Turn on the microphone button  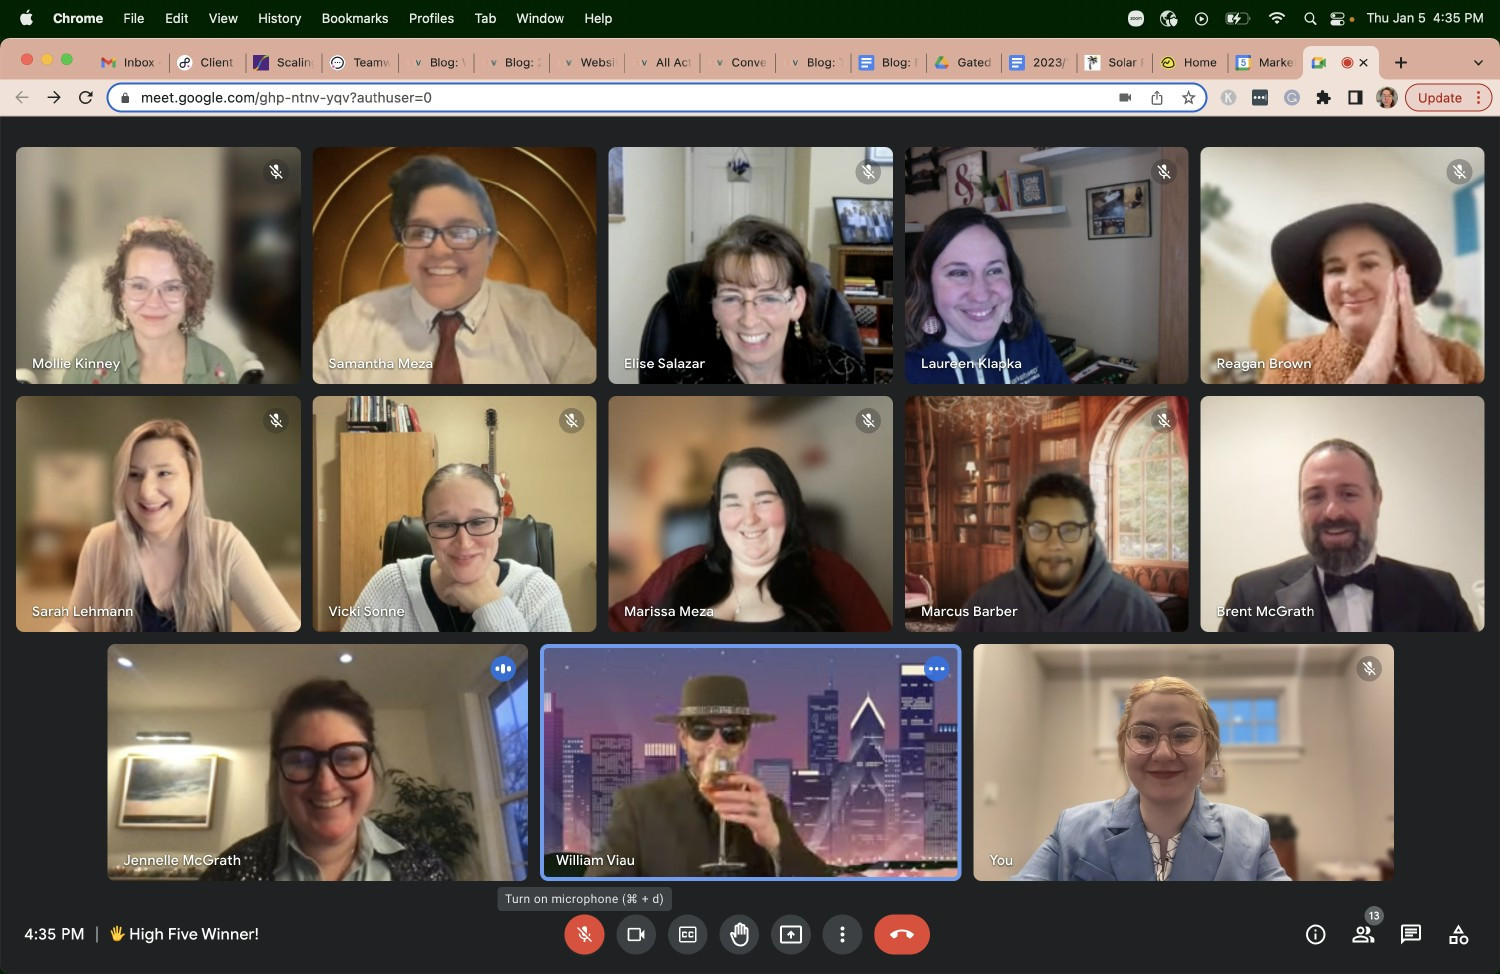(x=584, y=934)
